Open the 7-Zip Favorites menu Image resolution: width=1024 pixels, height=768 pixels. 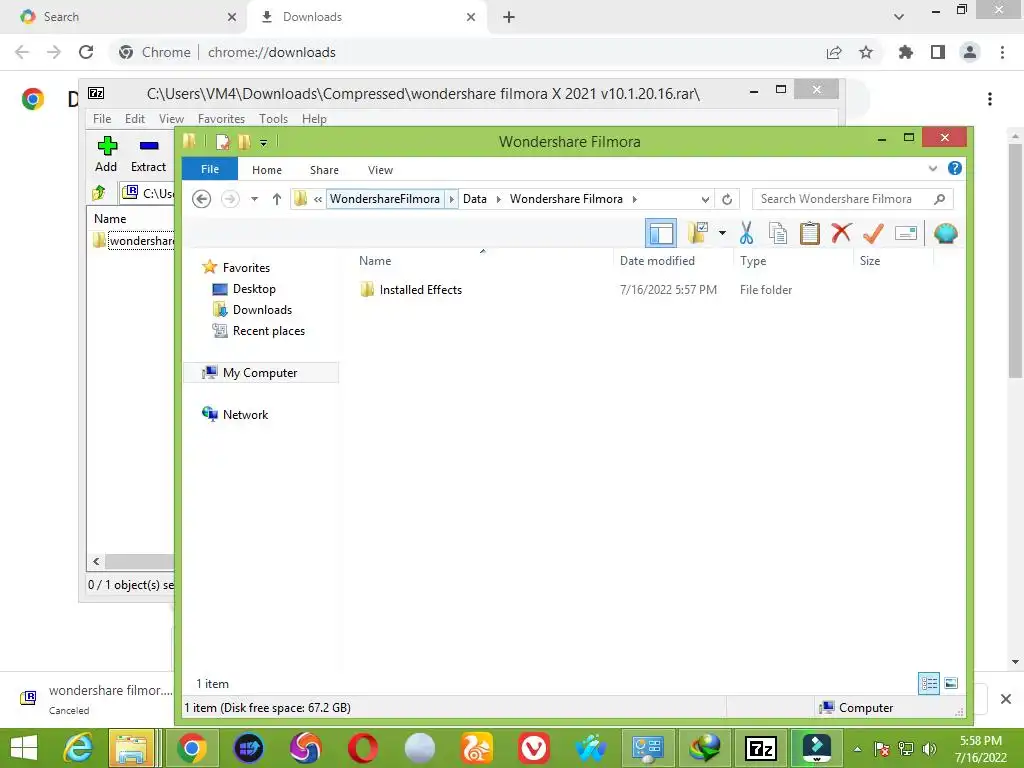(x=221, y=118)
